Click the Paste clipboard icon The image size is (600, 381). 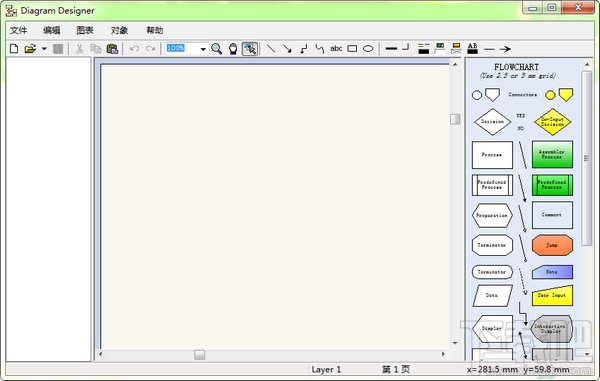(112, 49)
